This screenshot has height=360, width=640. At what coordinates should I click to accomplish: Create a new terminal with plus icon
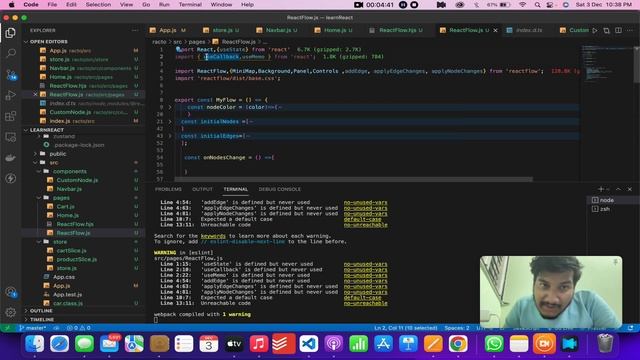tap(600, 189)
